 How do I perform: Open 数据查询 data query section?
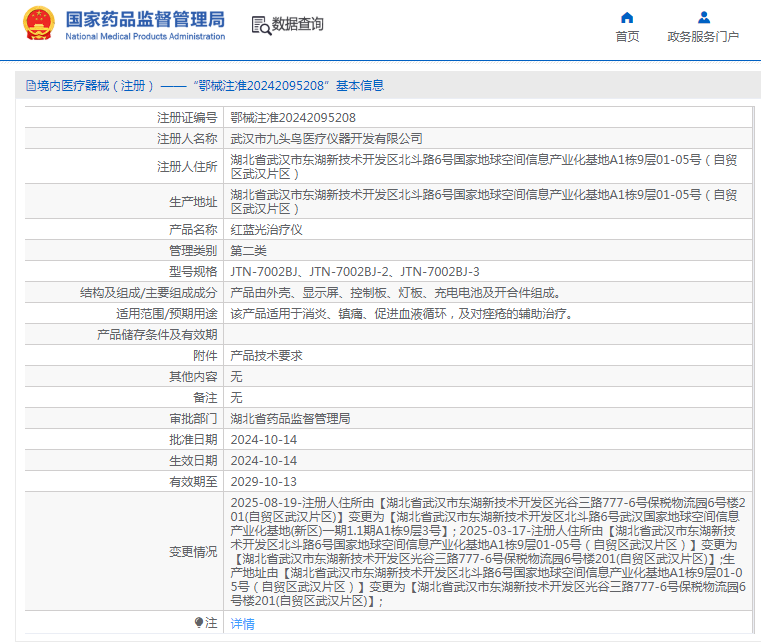point(298,25)
